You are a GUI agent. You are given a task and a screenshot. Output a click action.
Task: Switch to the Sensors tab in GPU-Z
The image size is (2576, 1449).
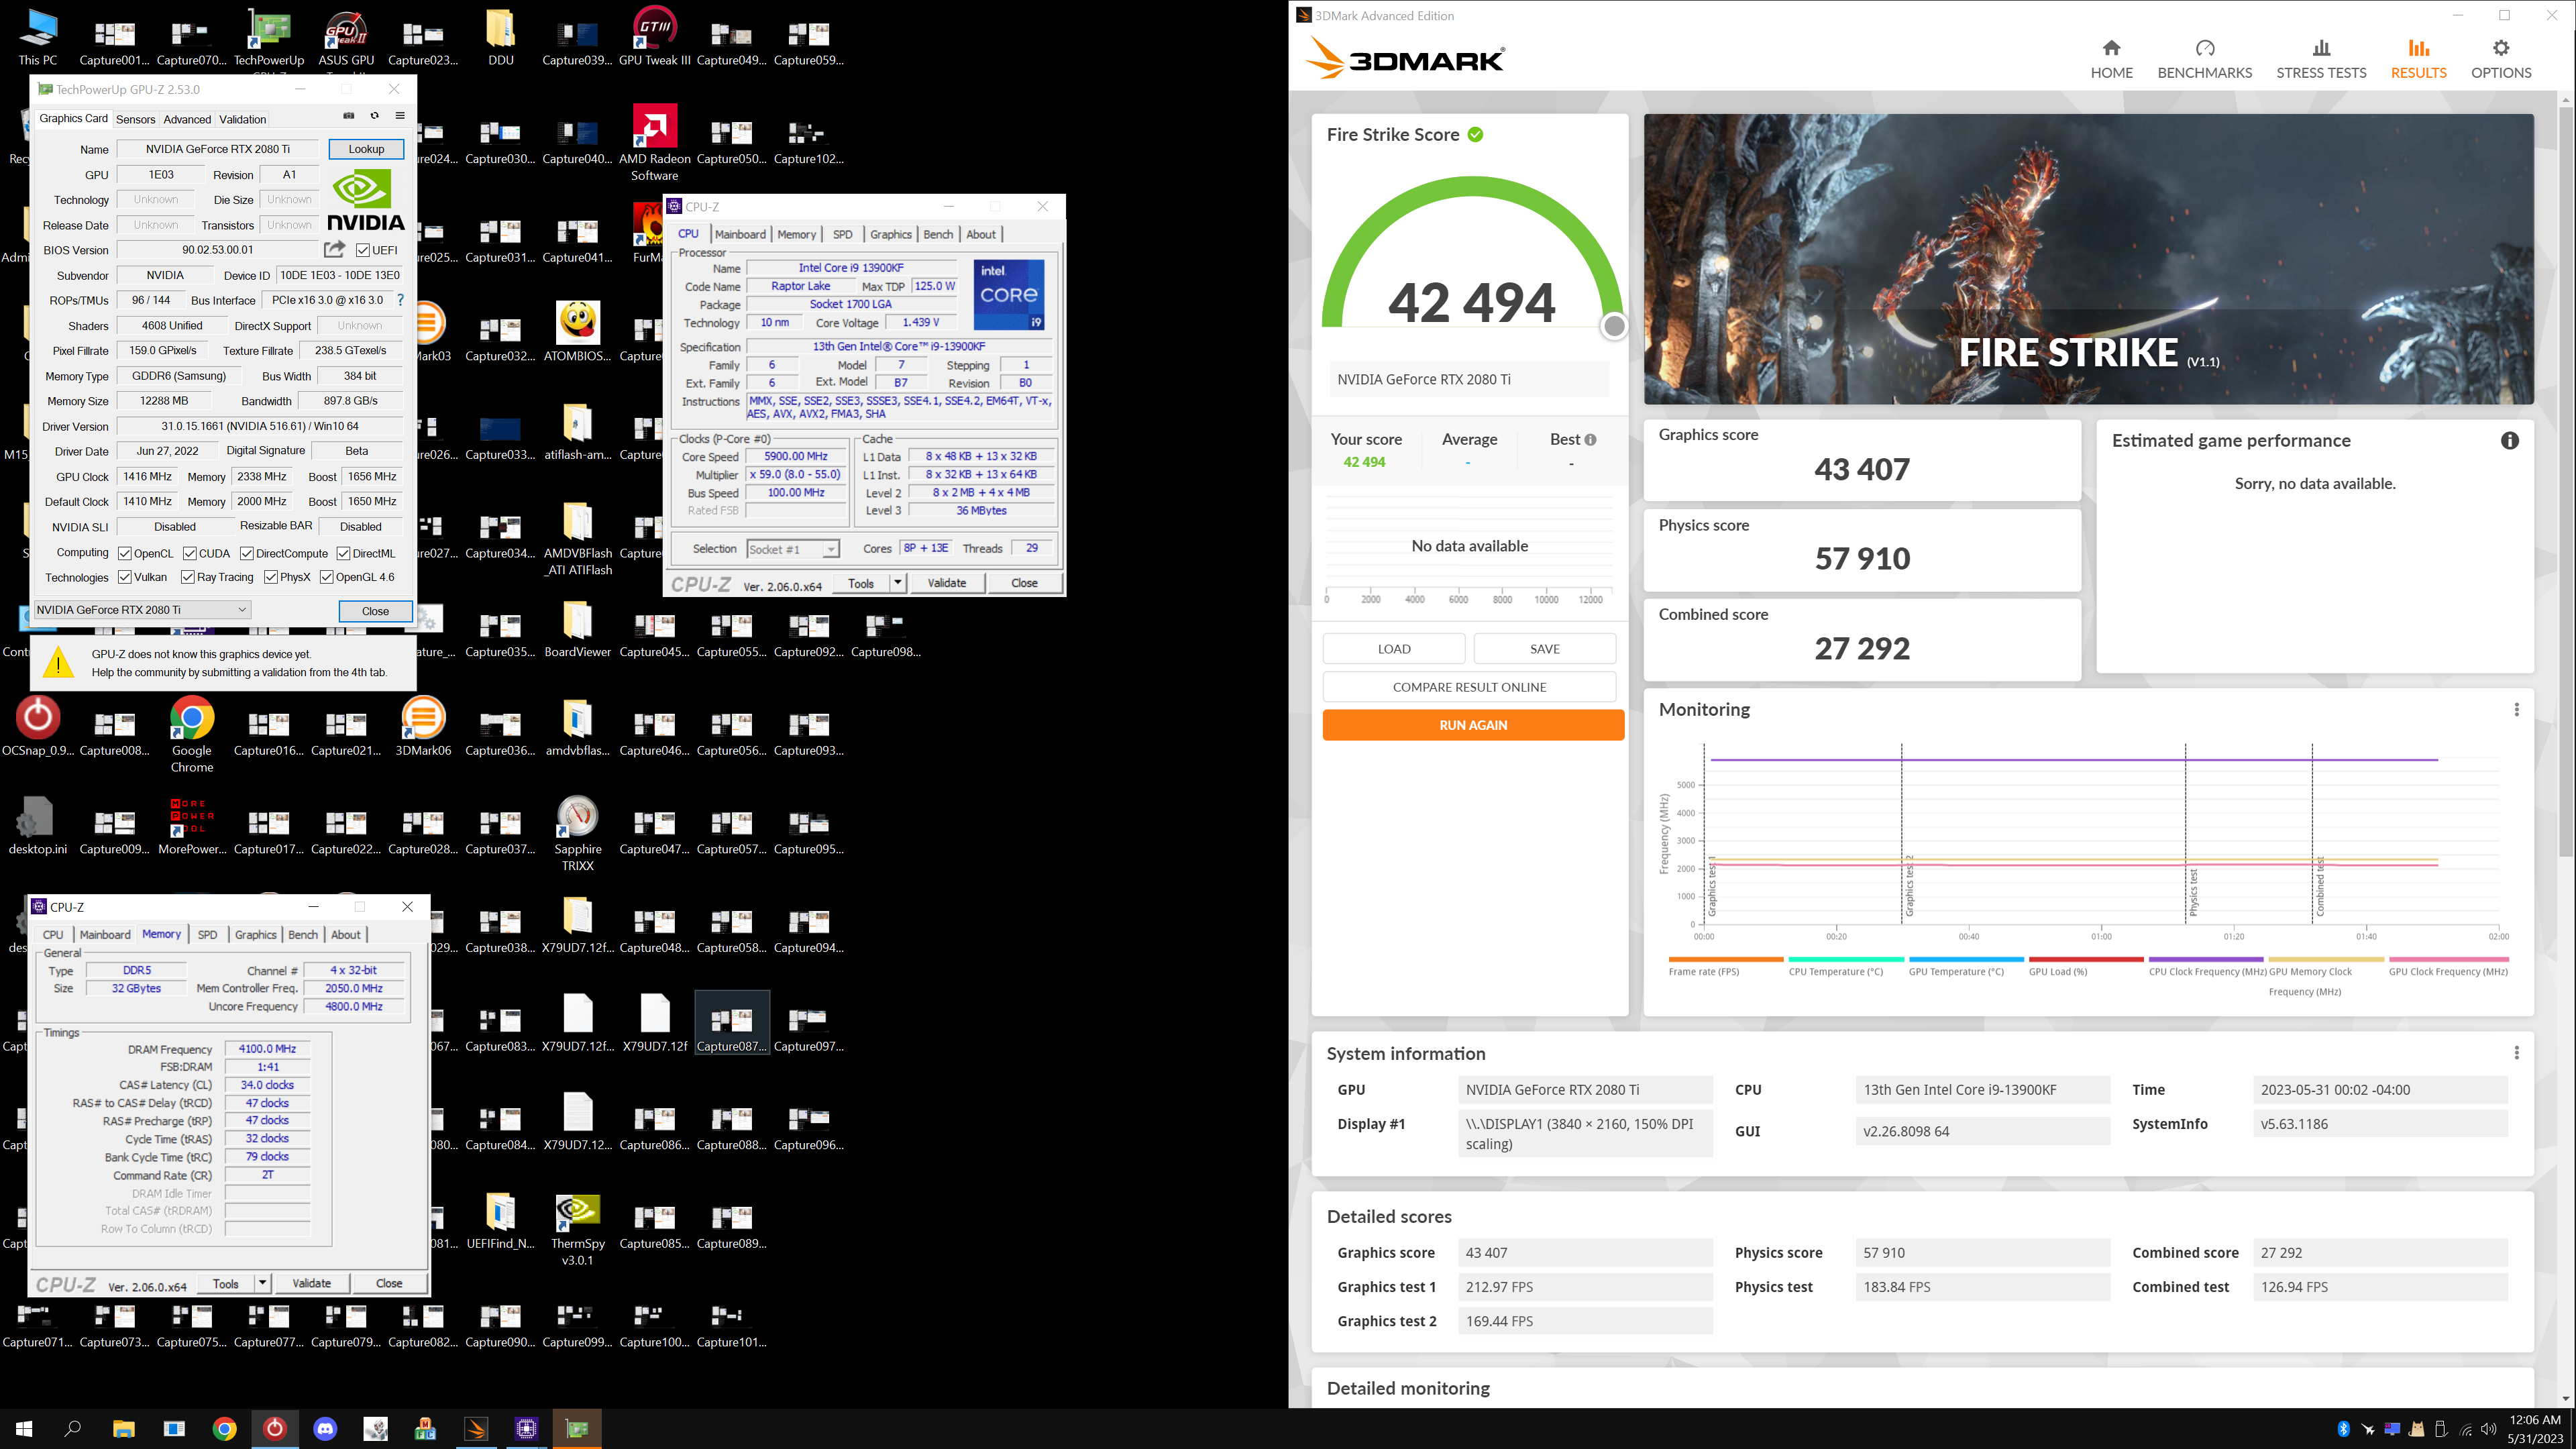[135, 119]
